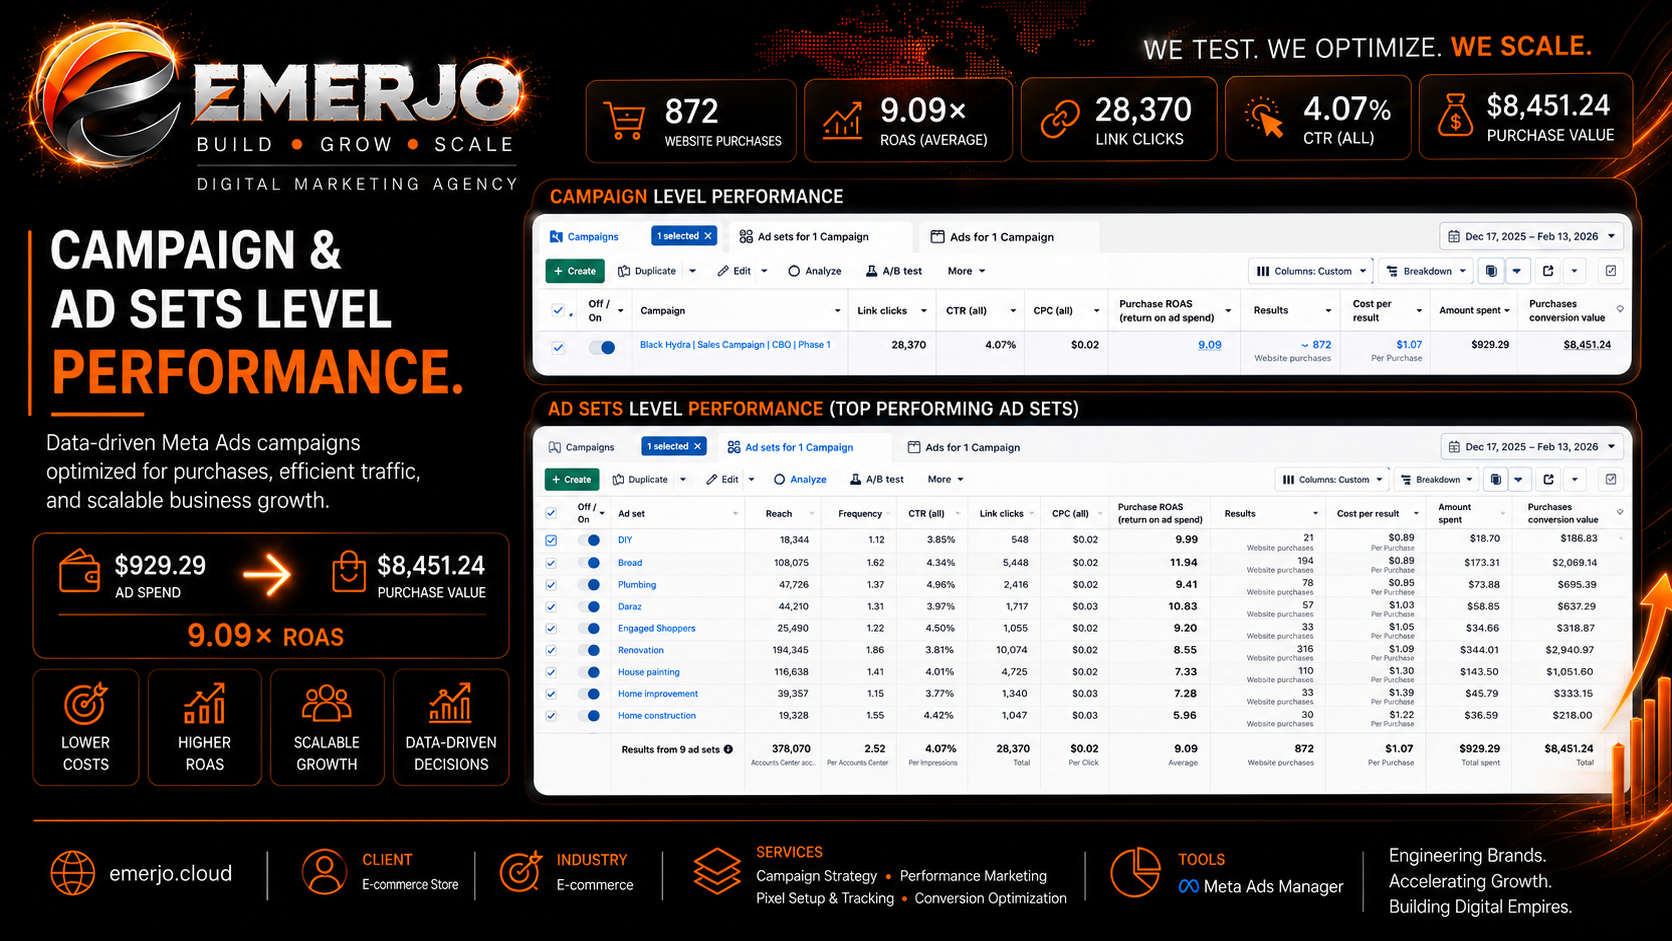Click the reports icon in the campaign-level toolbar
1672x941 pixels.
coord(1491,271)
